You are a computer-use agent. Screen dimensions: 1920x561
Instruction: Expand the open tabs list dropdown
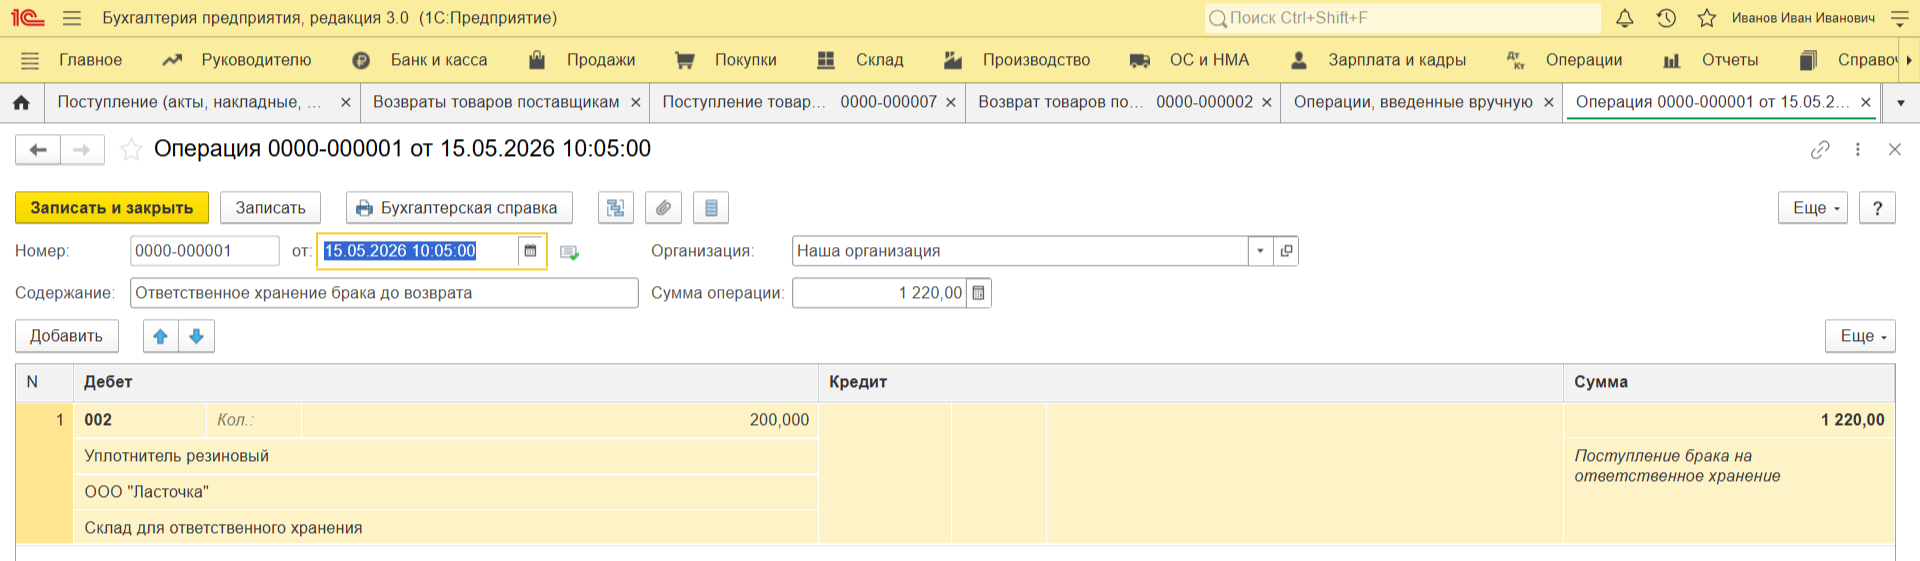1901,102
